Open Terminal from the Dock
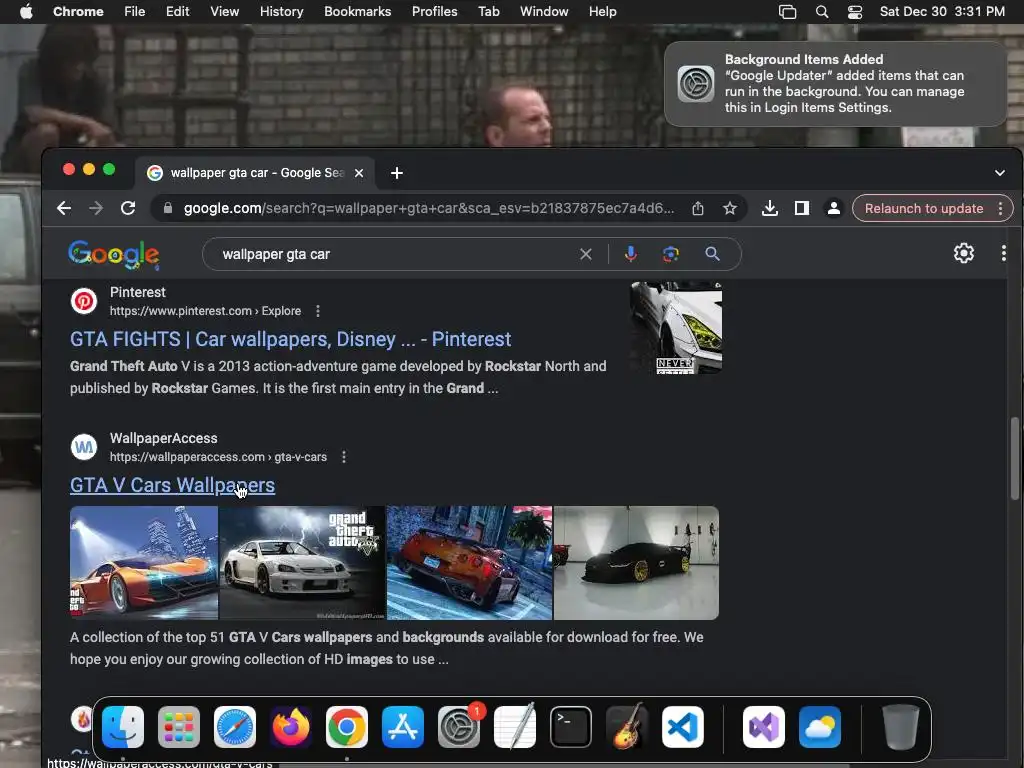 (x=571, y=727)
